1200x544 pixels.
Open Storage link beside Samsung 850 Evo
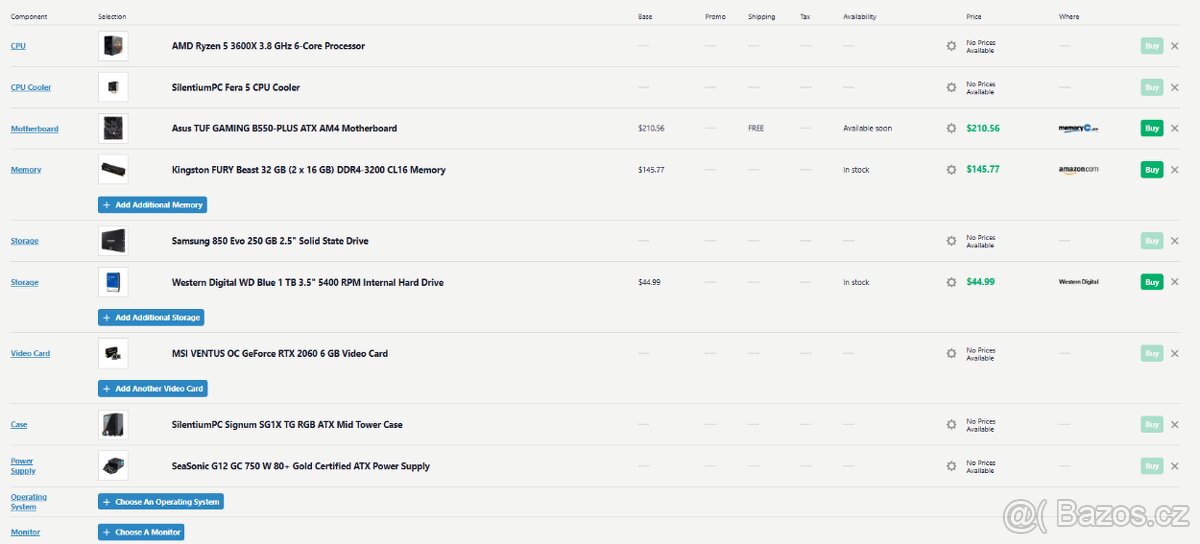[25, 241]
